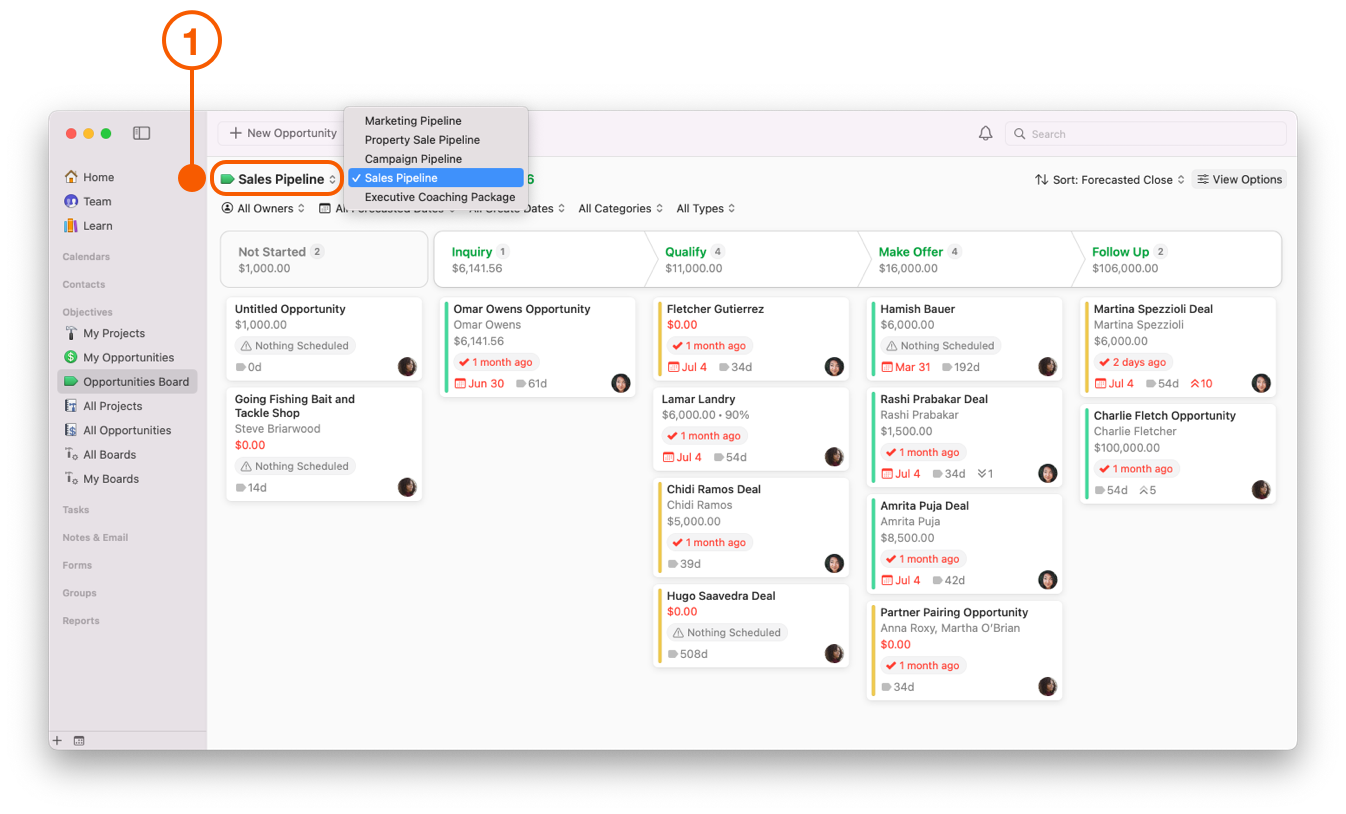1346x814 pixels.
Task: Select the checked Sales Pipeline menu item
Action: click(x=435, y=178)
